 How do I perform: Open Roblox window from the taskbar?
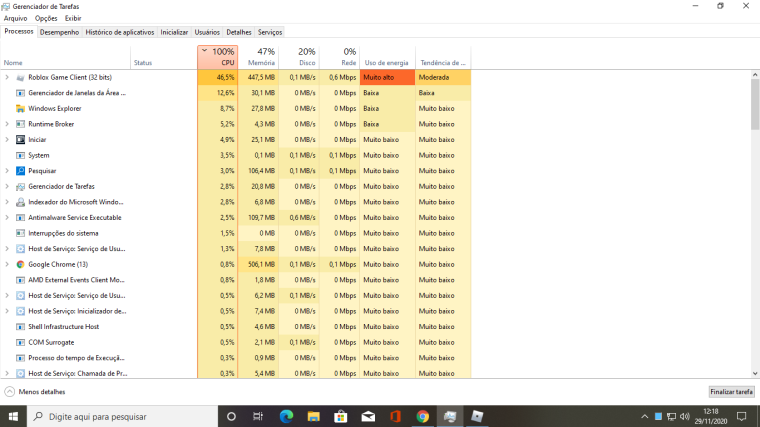pyautogui.click(x=477, y=416)
